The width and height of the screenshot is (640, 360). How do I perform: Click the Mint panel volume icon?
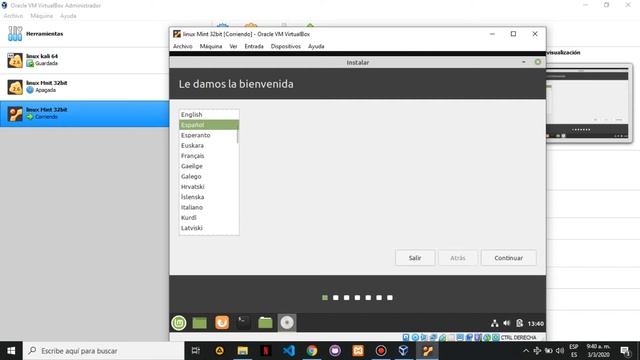pos(507,323)
